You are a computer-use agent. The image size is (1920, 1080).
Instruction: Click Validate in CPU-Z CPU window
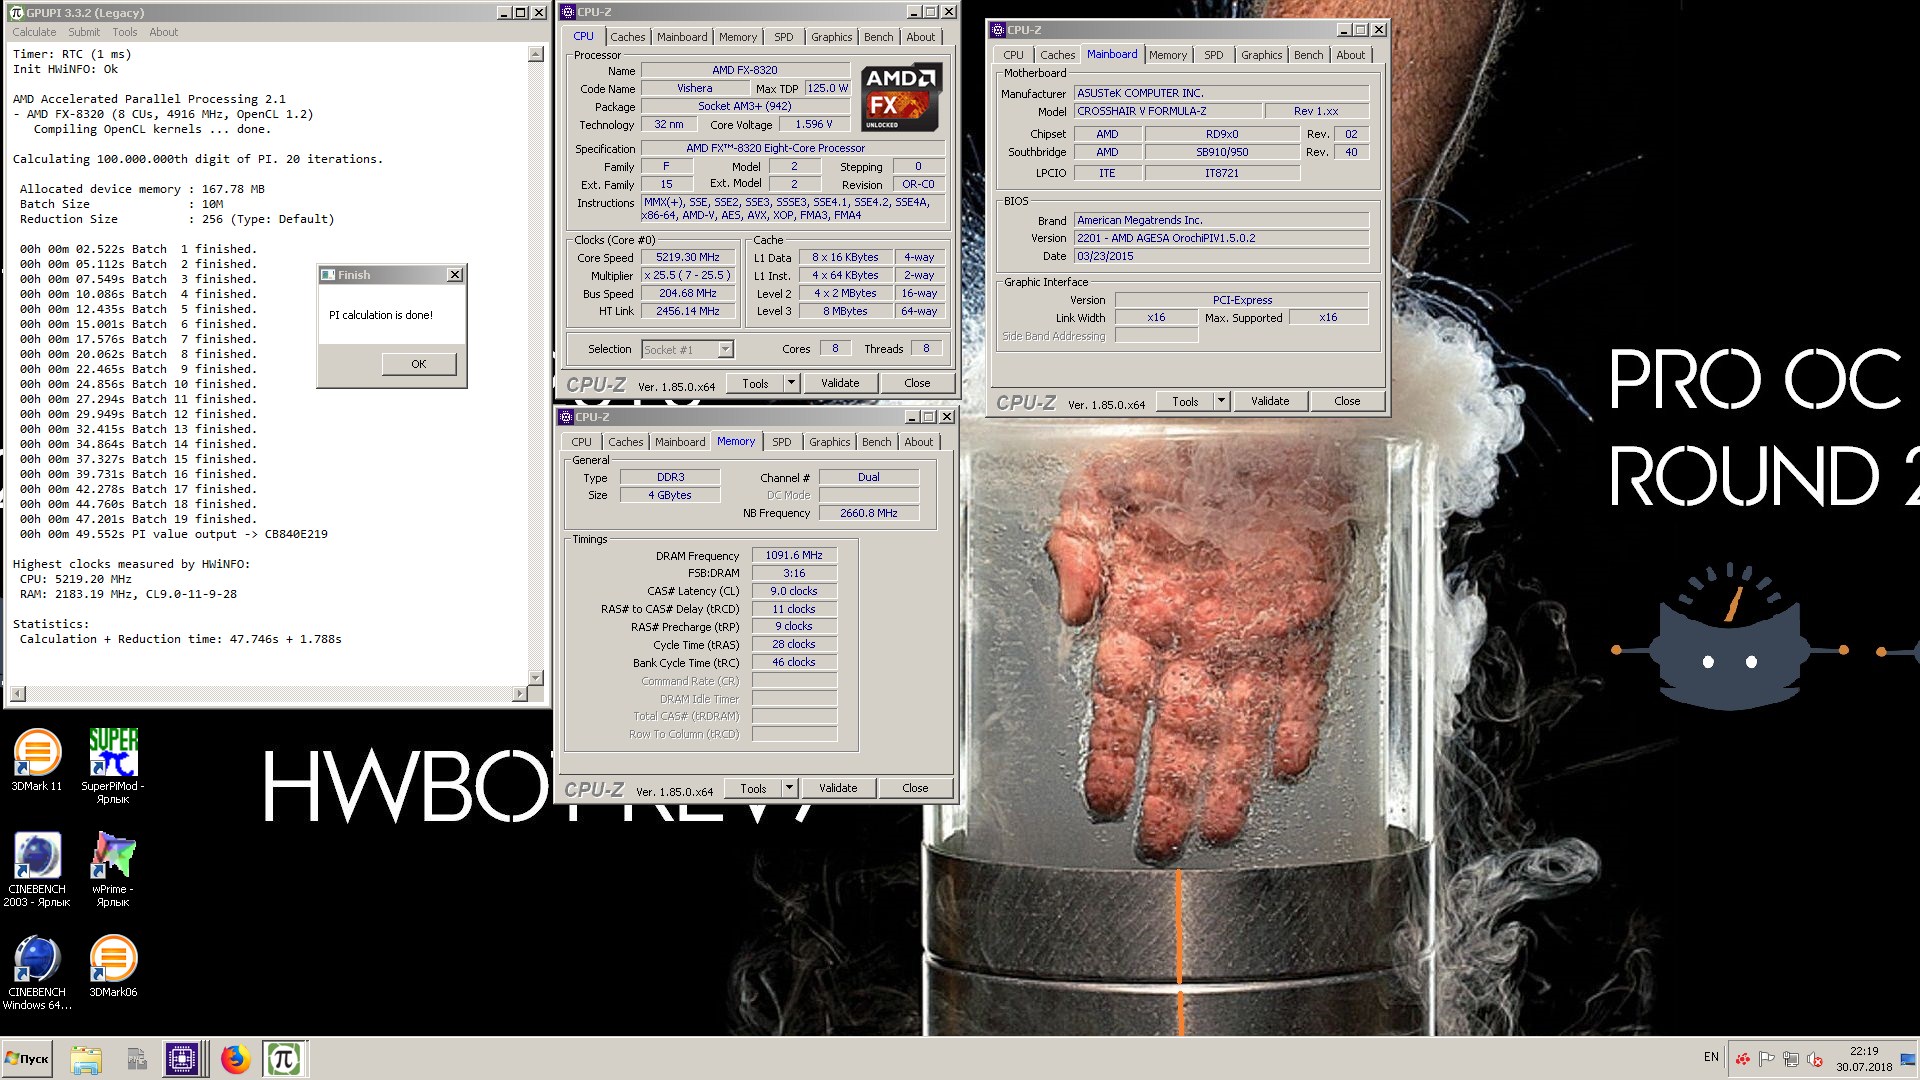pos(840,383)
